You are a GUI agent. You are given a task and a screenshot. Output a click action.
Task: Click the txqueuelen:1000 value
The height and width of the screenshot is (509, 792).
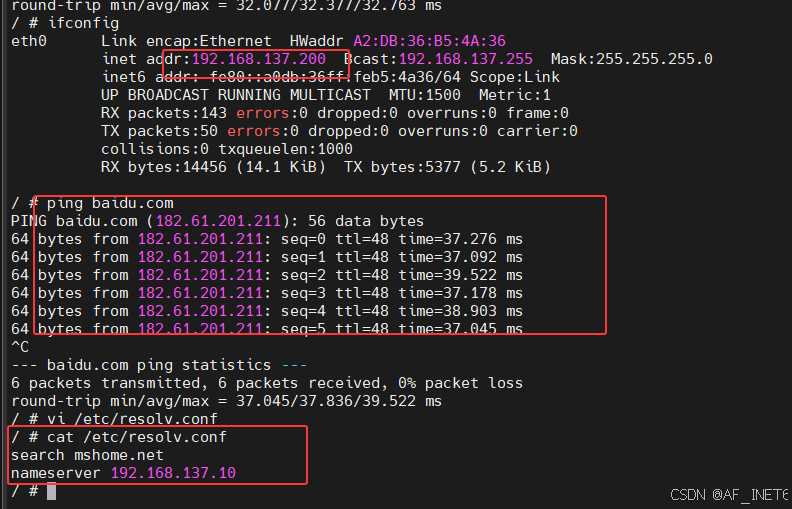(x=285, y=149)
